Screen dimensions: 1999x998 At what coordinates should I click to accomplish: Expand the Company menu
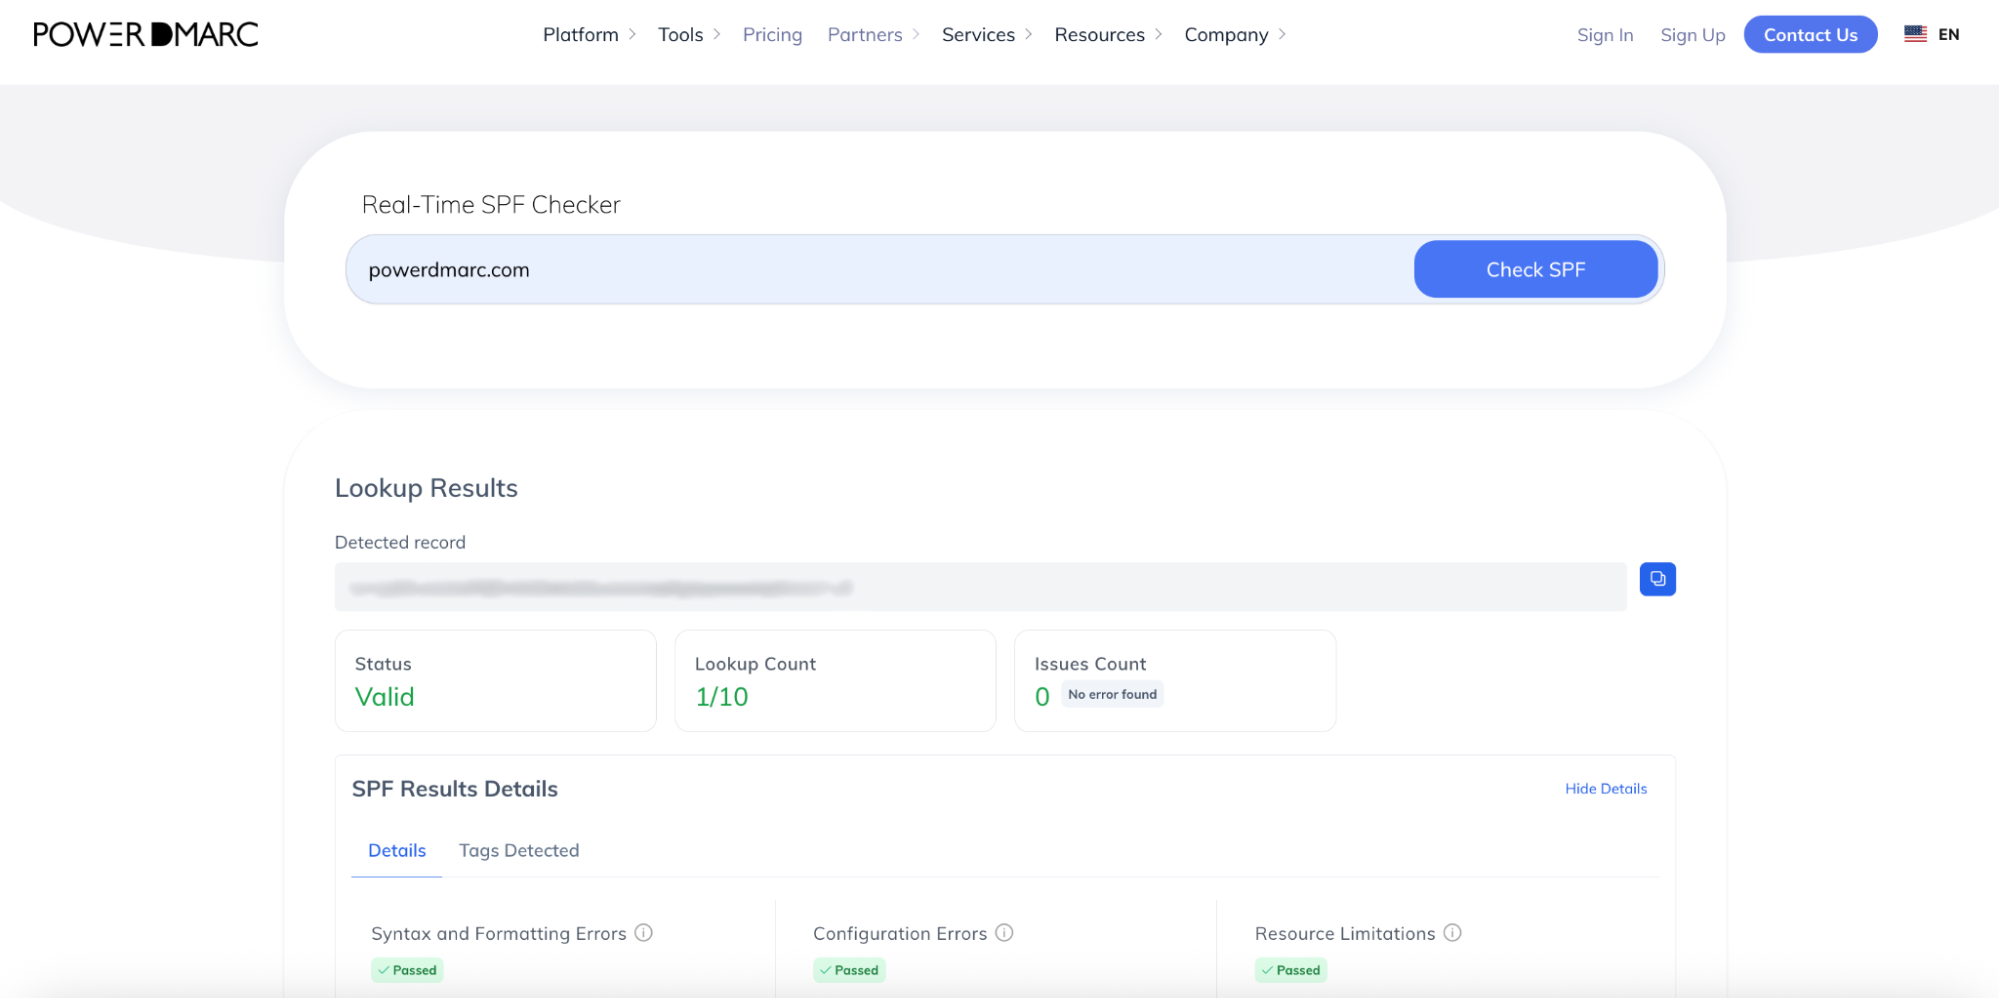coord(1235,35)
